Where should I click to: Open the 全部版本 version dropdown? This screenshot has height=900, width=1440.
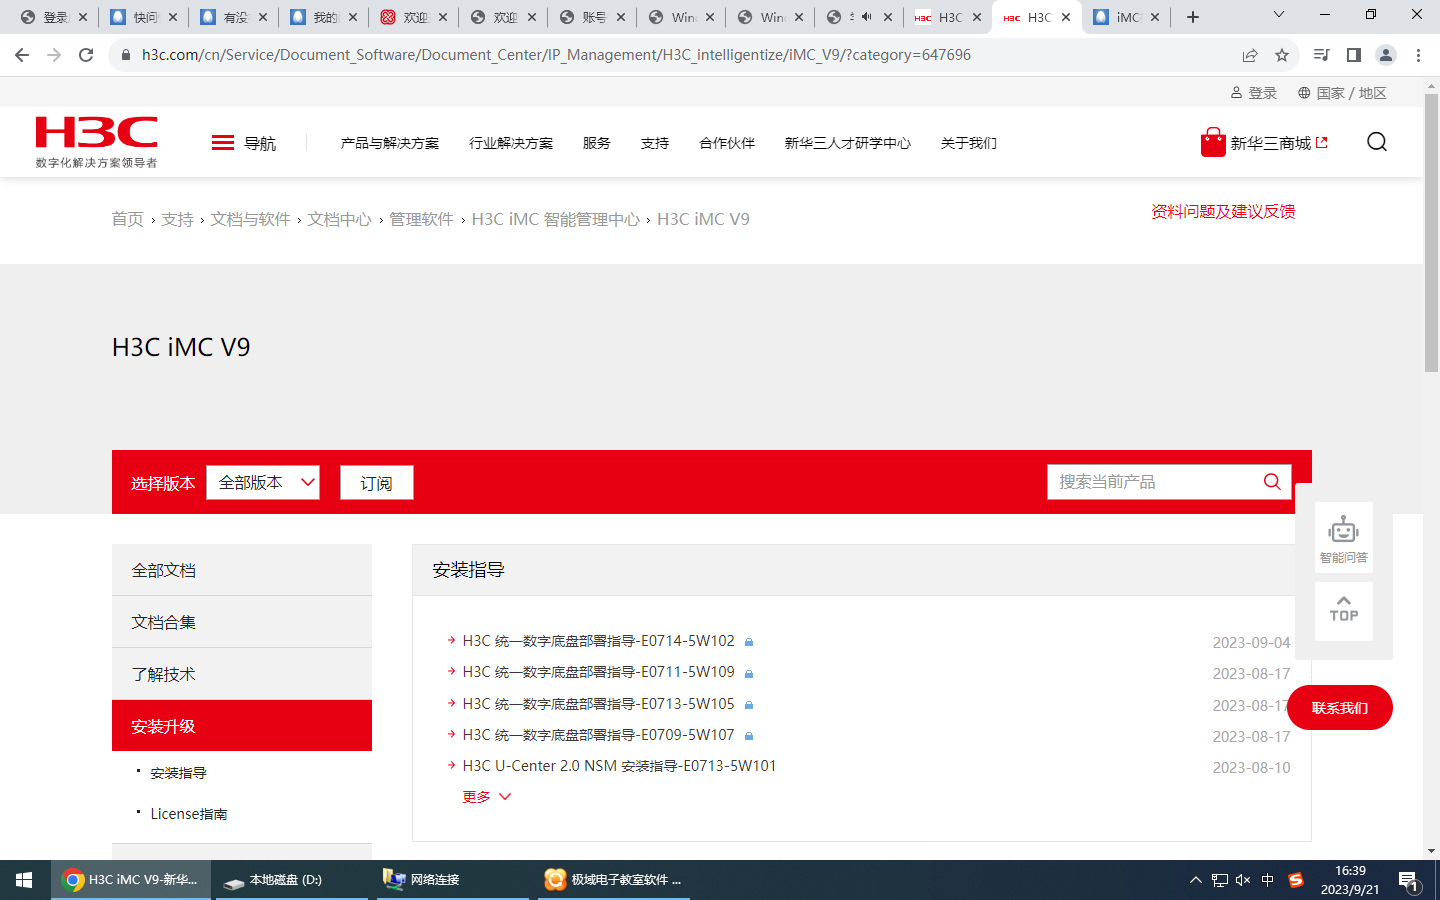263,483
